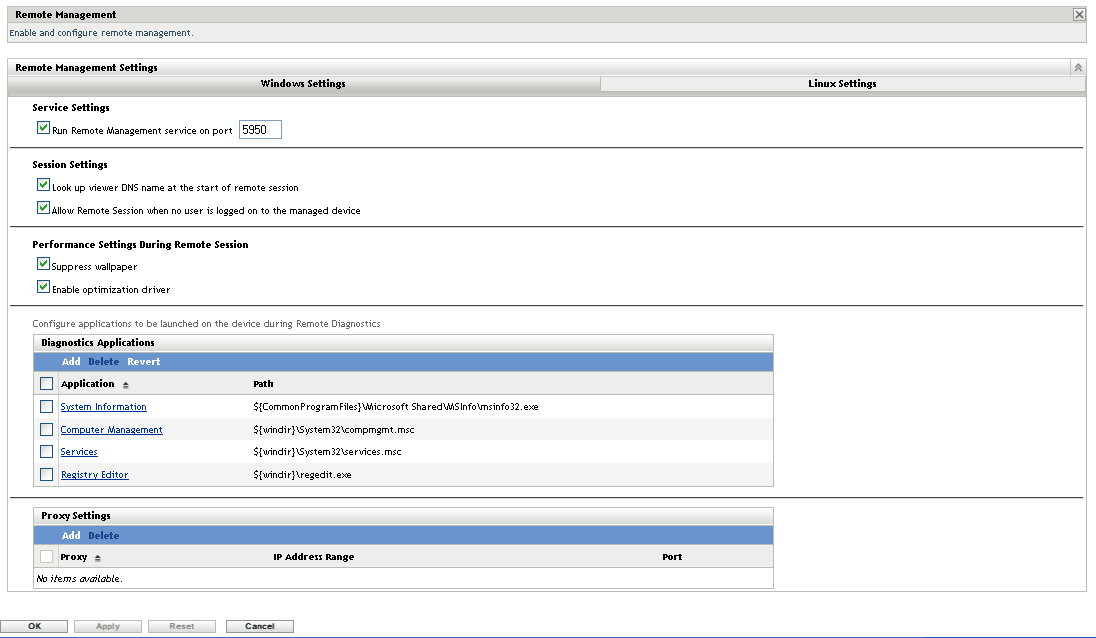
Task: Edit the Remote Management service port field
Action: 258,129
